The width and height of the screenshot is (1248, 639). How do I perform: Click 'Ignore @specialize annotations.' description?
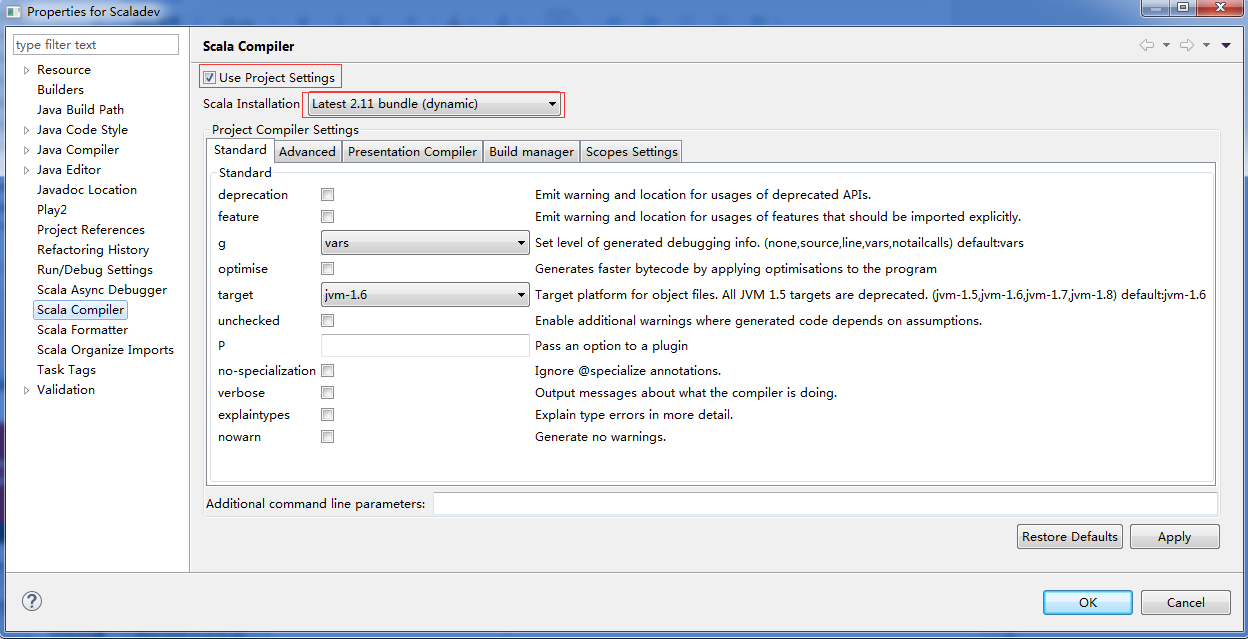point(628,371)
